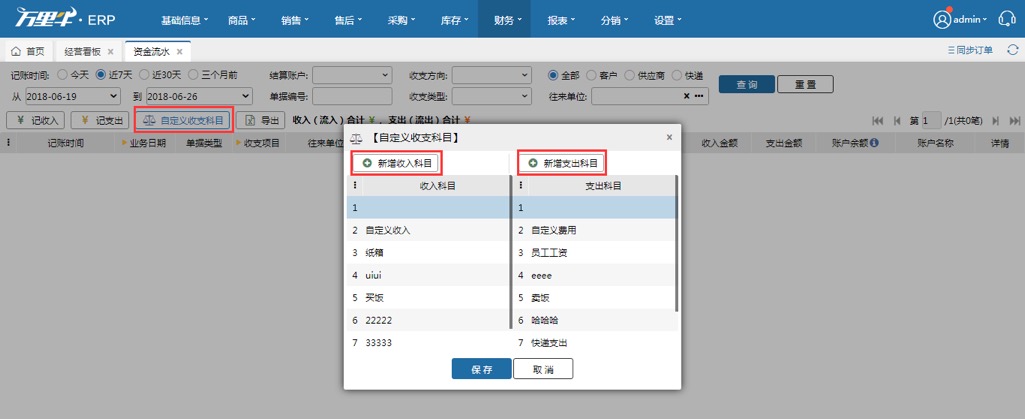Open the 基础信息 menu
The width and height of the screenshot is (1025, 419).
(184, 20)
